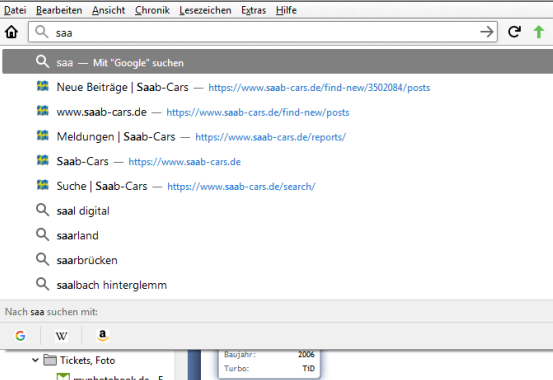
Task: Open the Ansicht menu
Action: (x=109, y=10)
